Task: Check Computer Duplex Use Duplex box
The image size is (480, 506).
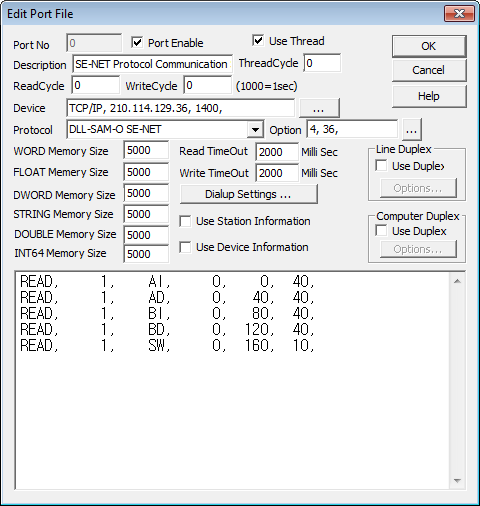Action: point(381,231)
